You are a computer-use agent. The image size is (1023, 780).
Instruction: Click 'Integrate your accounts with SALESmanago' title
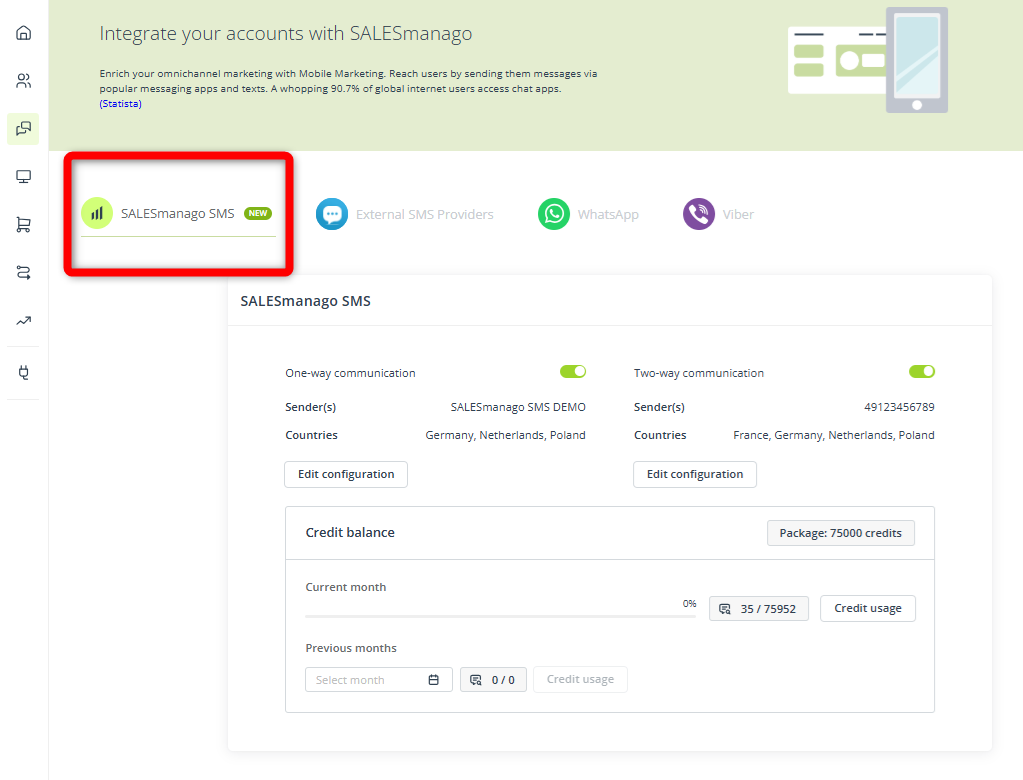(286, 34)
